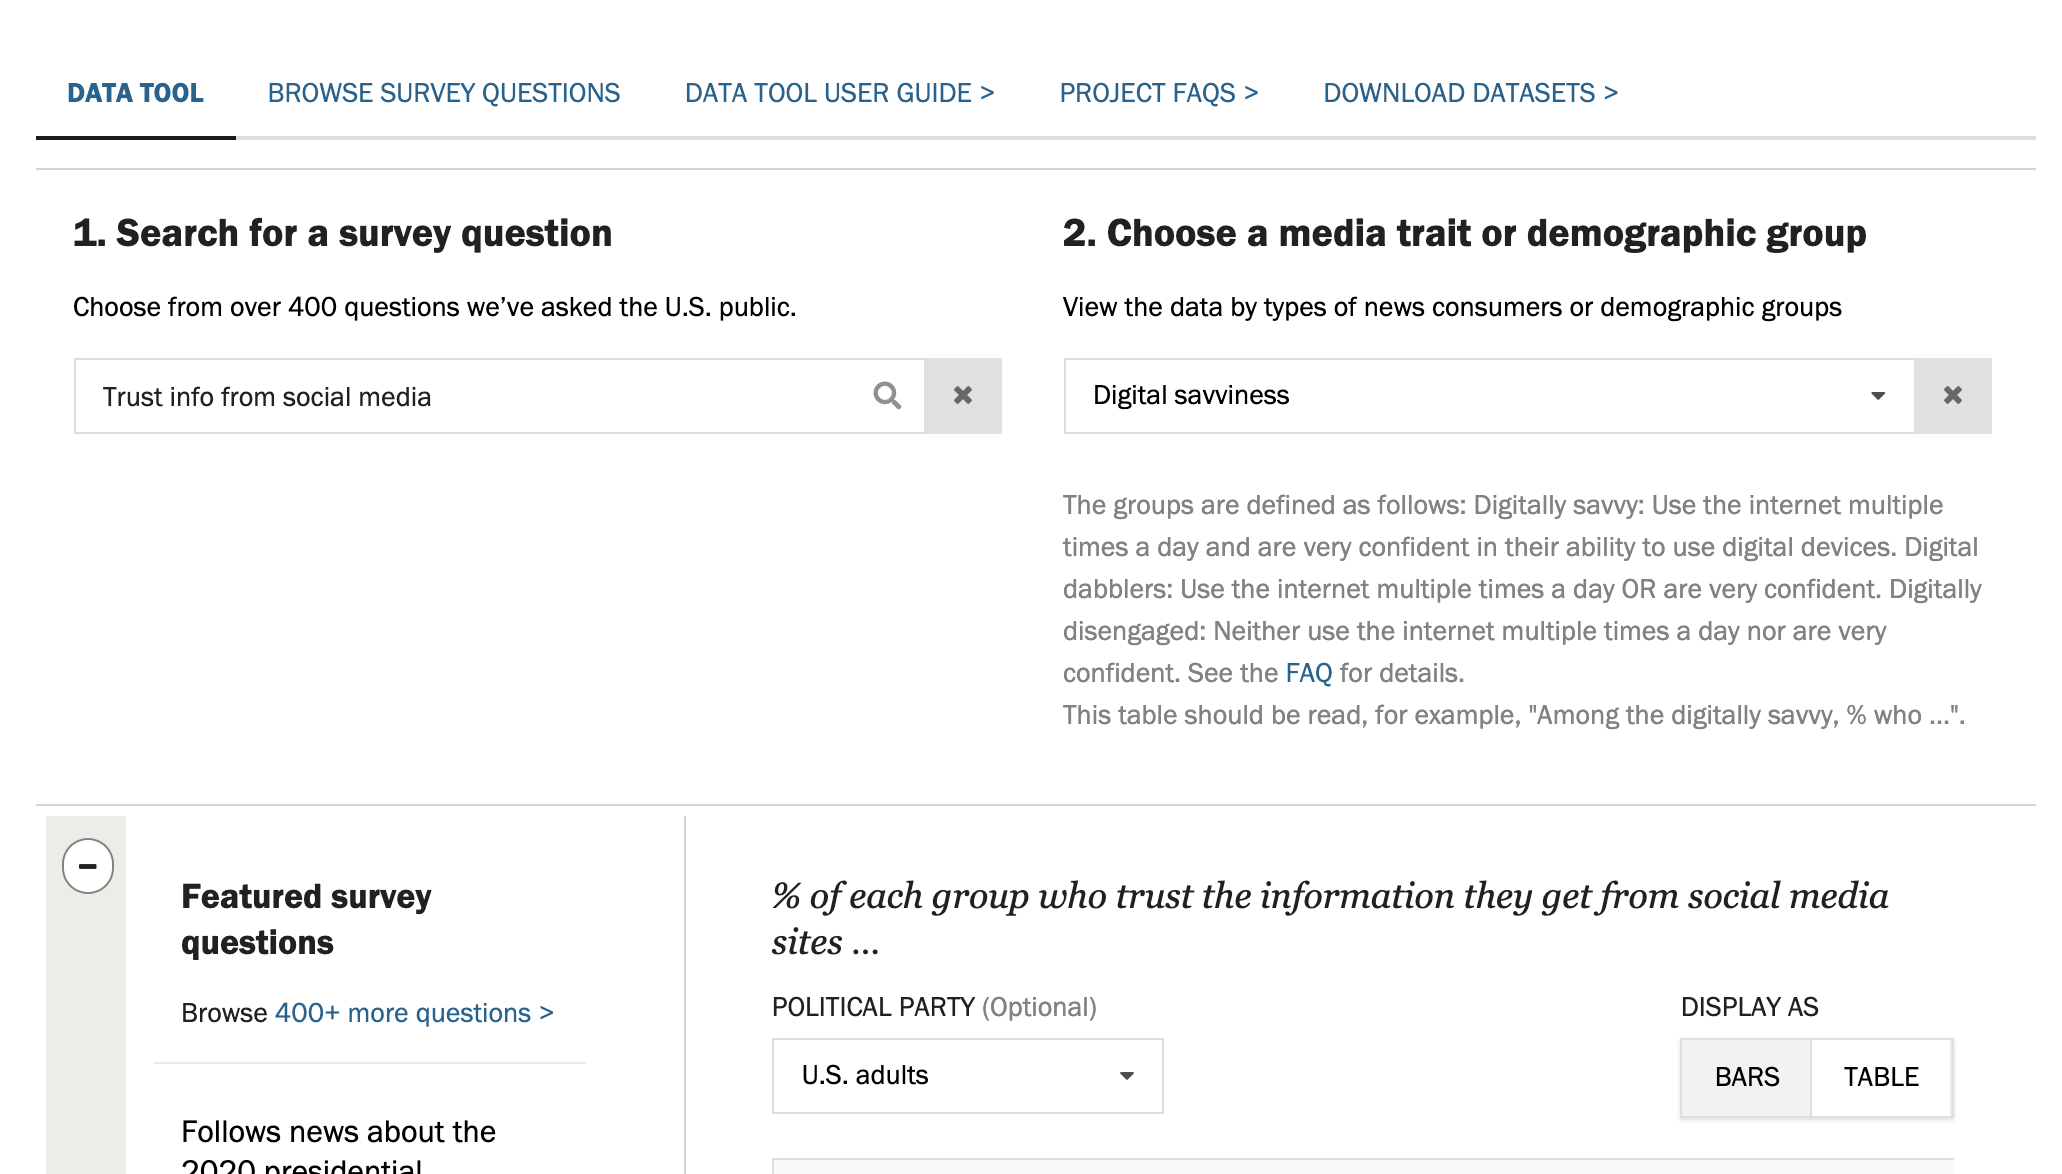Switch display to Bars view
2062x1174 pixels.
coord(1746,1077)
